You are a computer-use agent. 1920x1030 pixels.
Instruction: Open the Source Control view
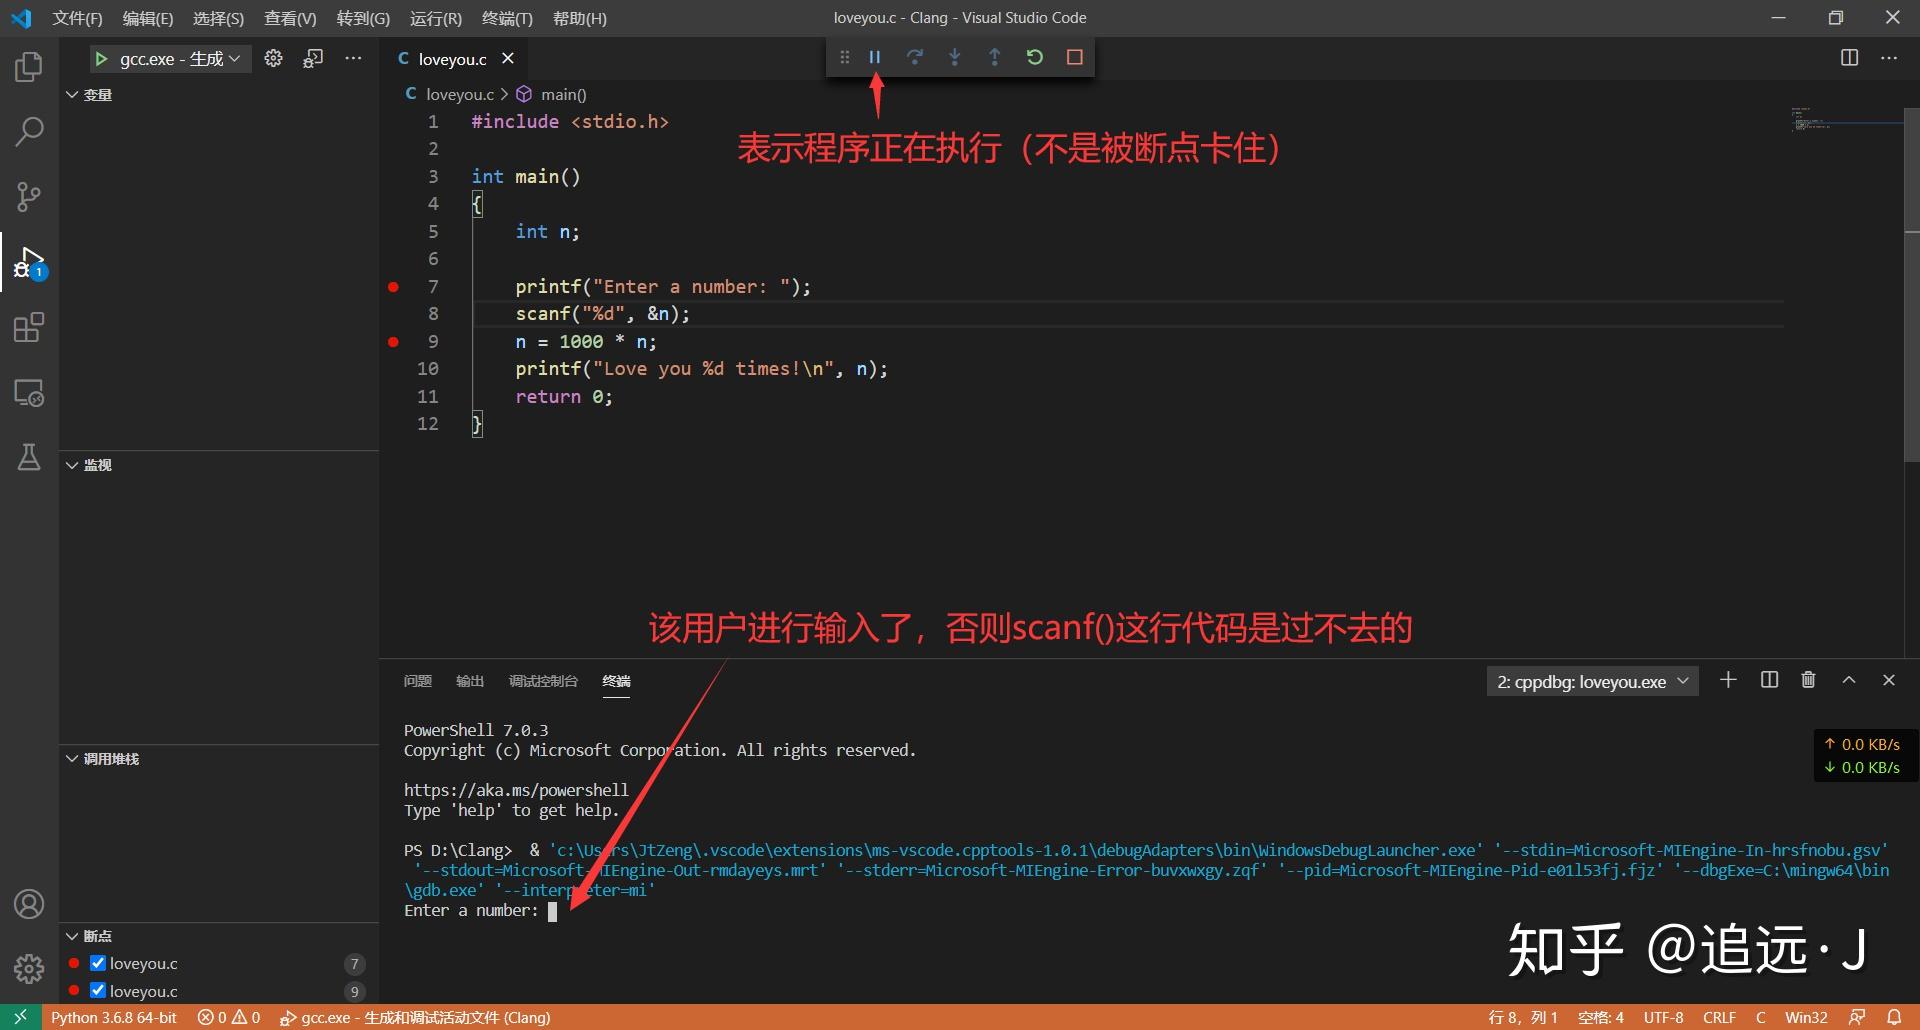[x=29, y=197]
